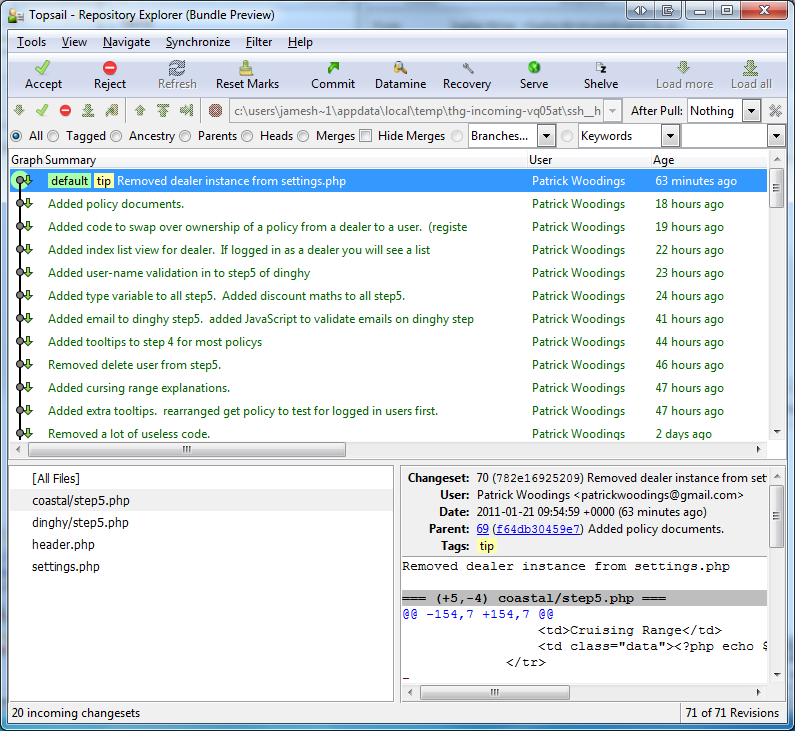Click the Reset Marks toolbar icon
Viewport: 795px width, 731px height.
(x=247, y=75)
